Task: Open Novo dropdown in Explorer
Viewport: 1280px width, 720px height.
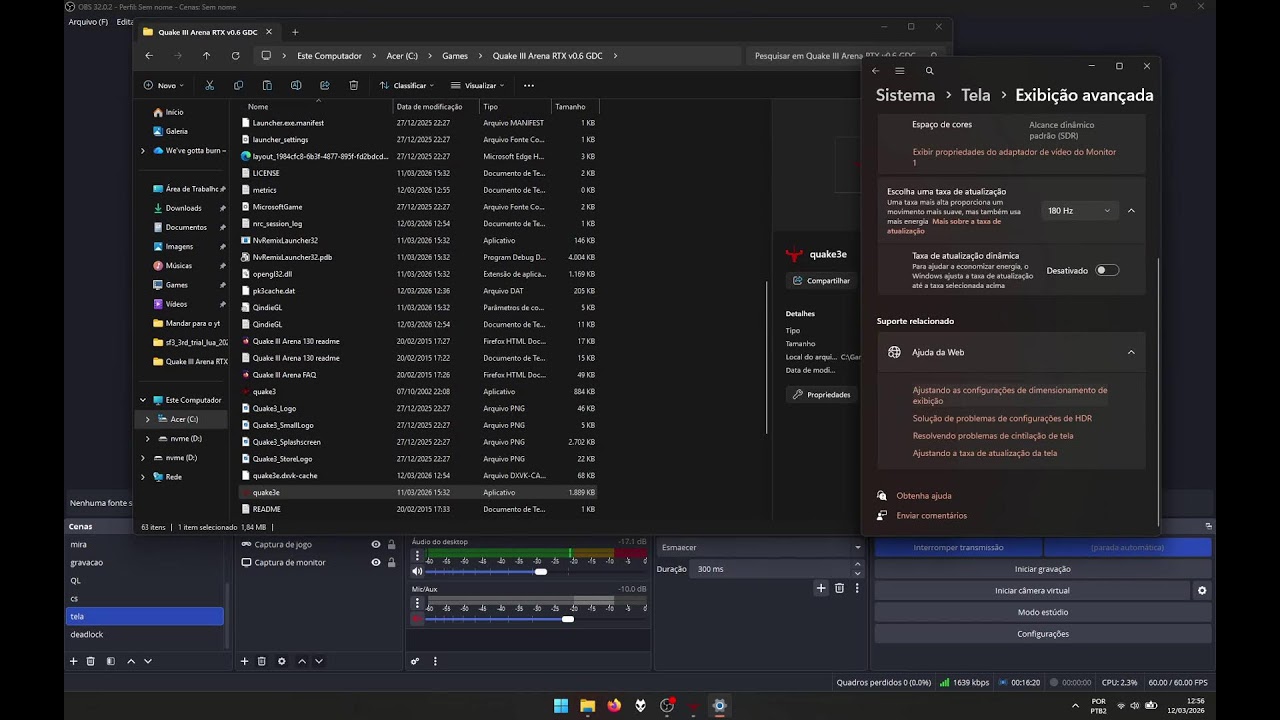Action: coord(164,85)
